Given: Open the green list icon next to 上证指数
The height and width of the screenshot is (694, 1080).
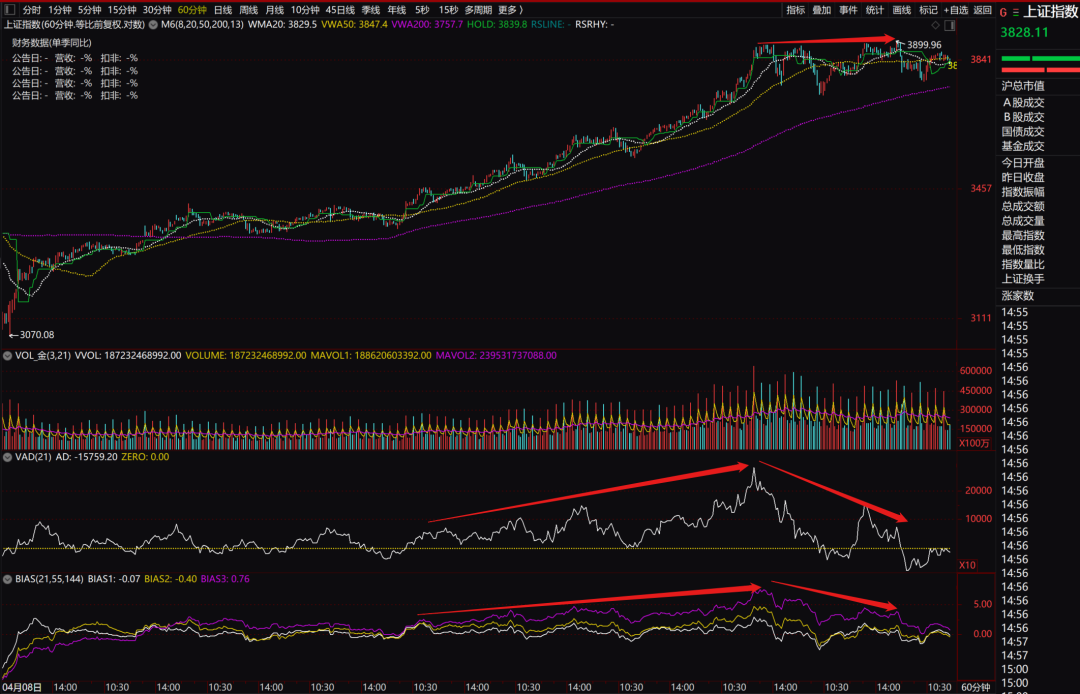Looking at the screenshot, I should (x=1015, y=12).
